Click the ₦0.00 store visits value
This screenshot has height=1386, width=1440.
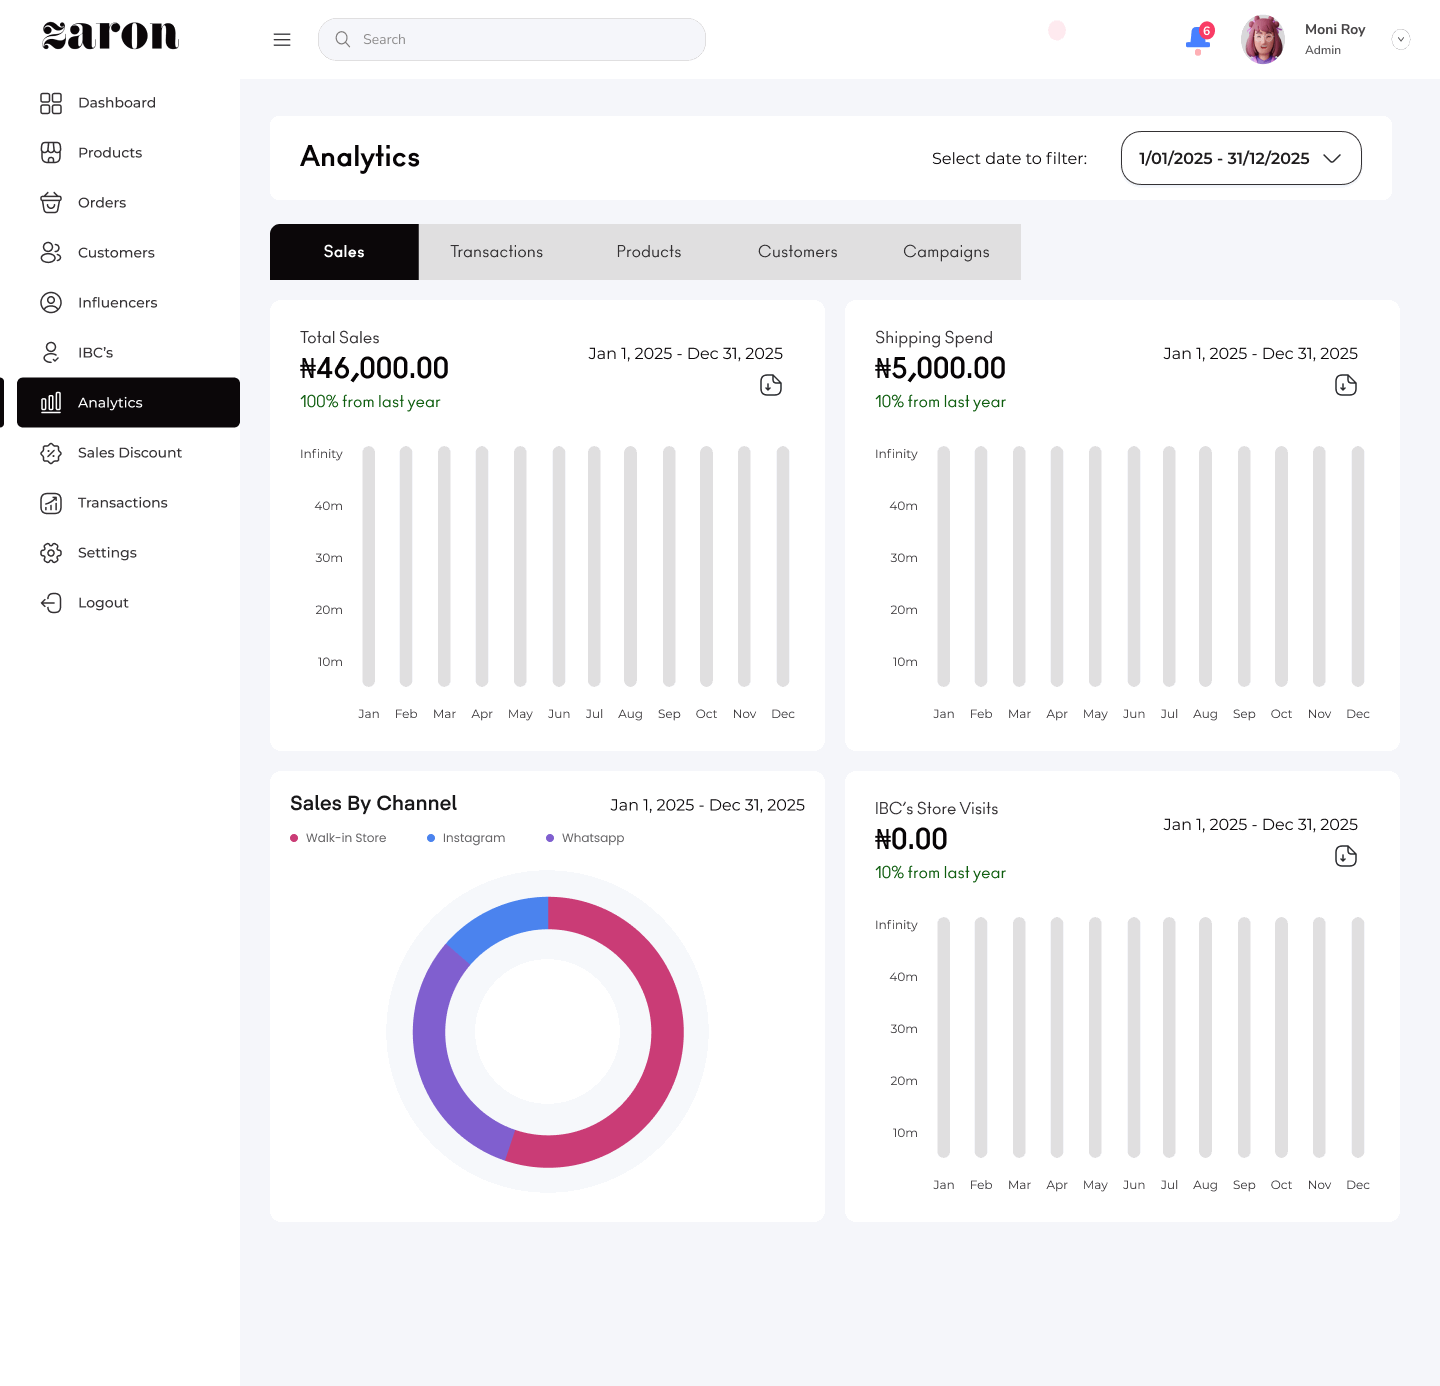[x=911, y=839]
